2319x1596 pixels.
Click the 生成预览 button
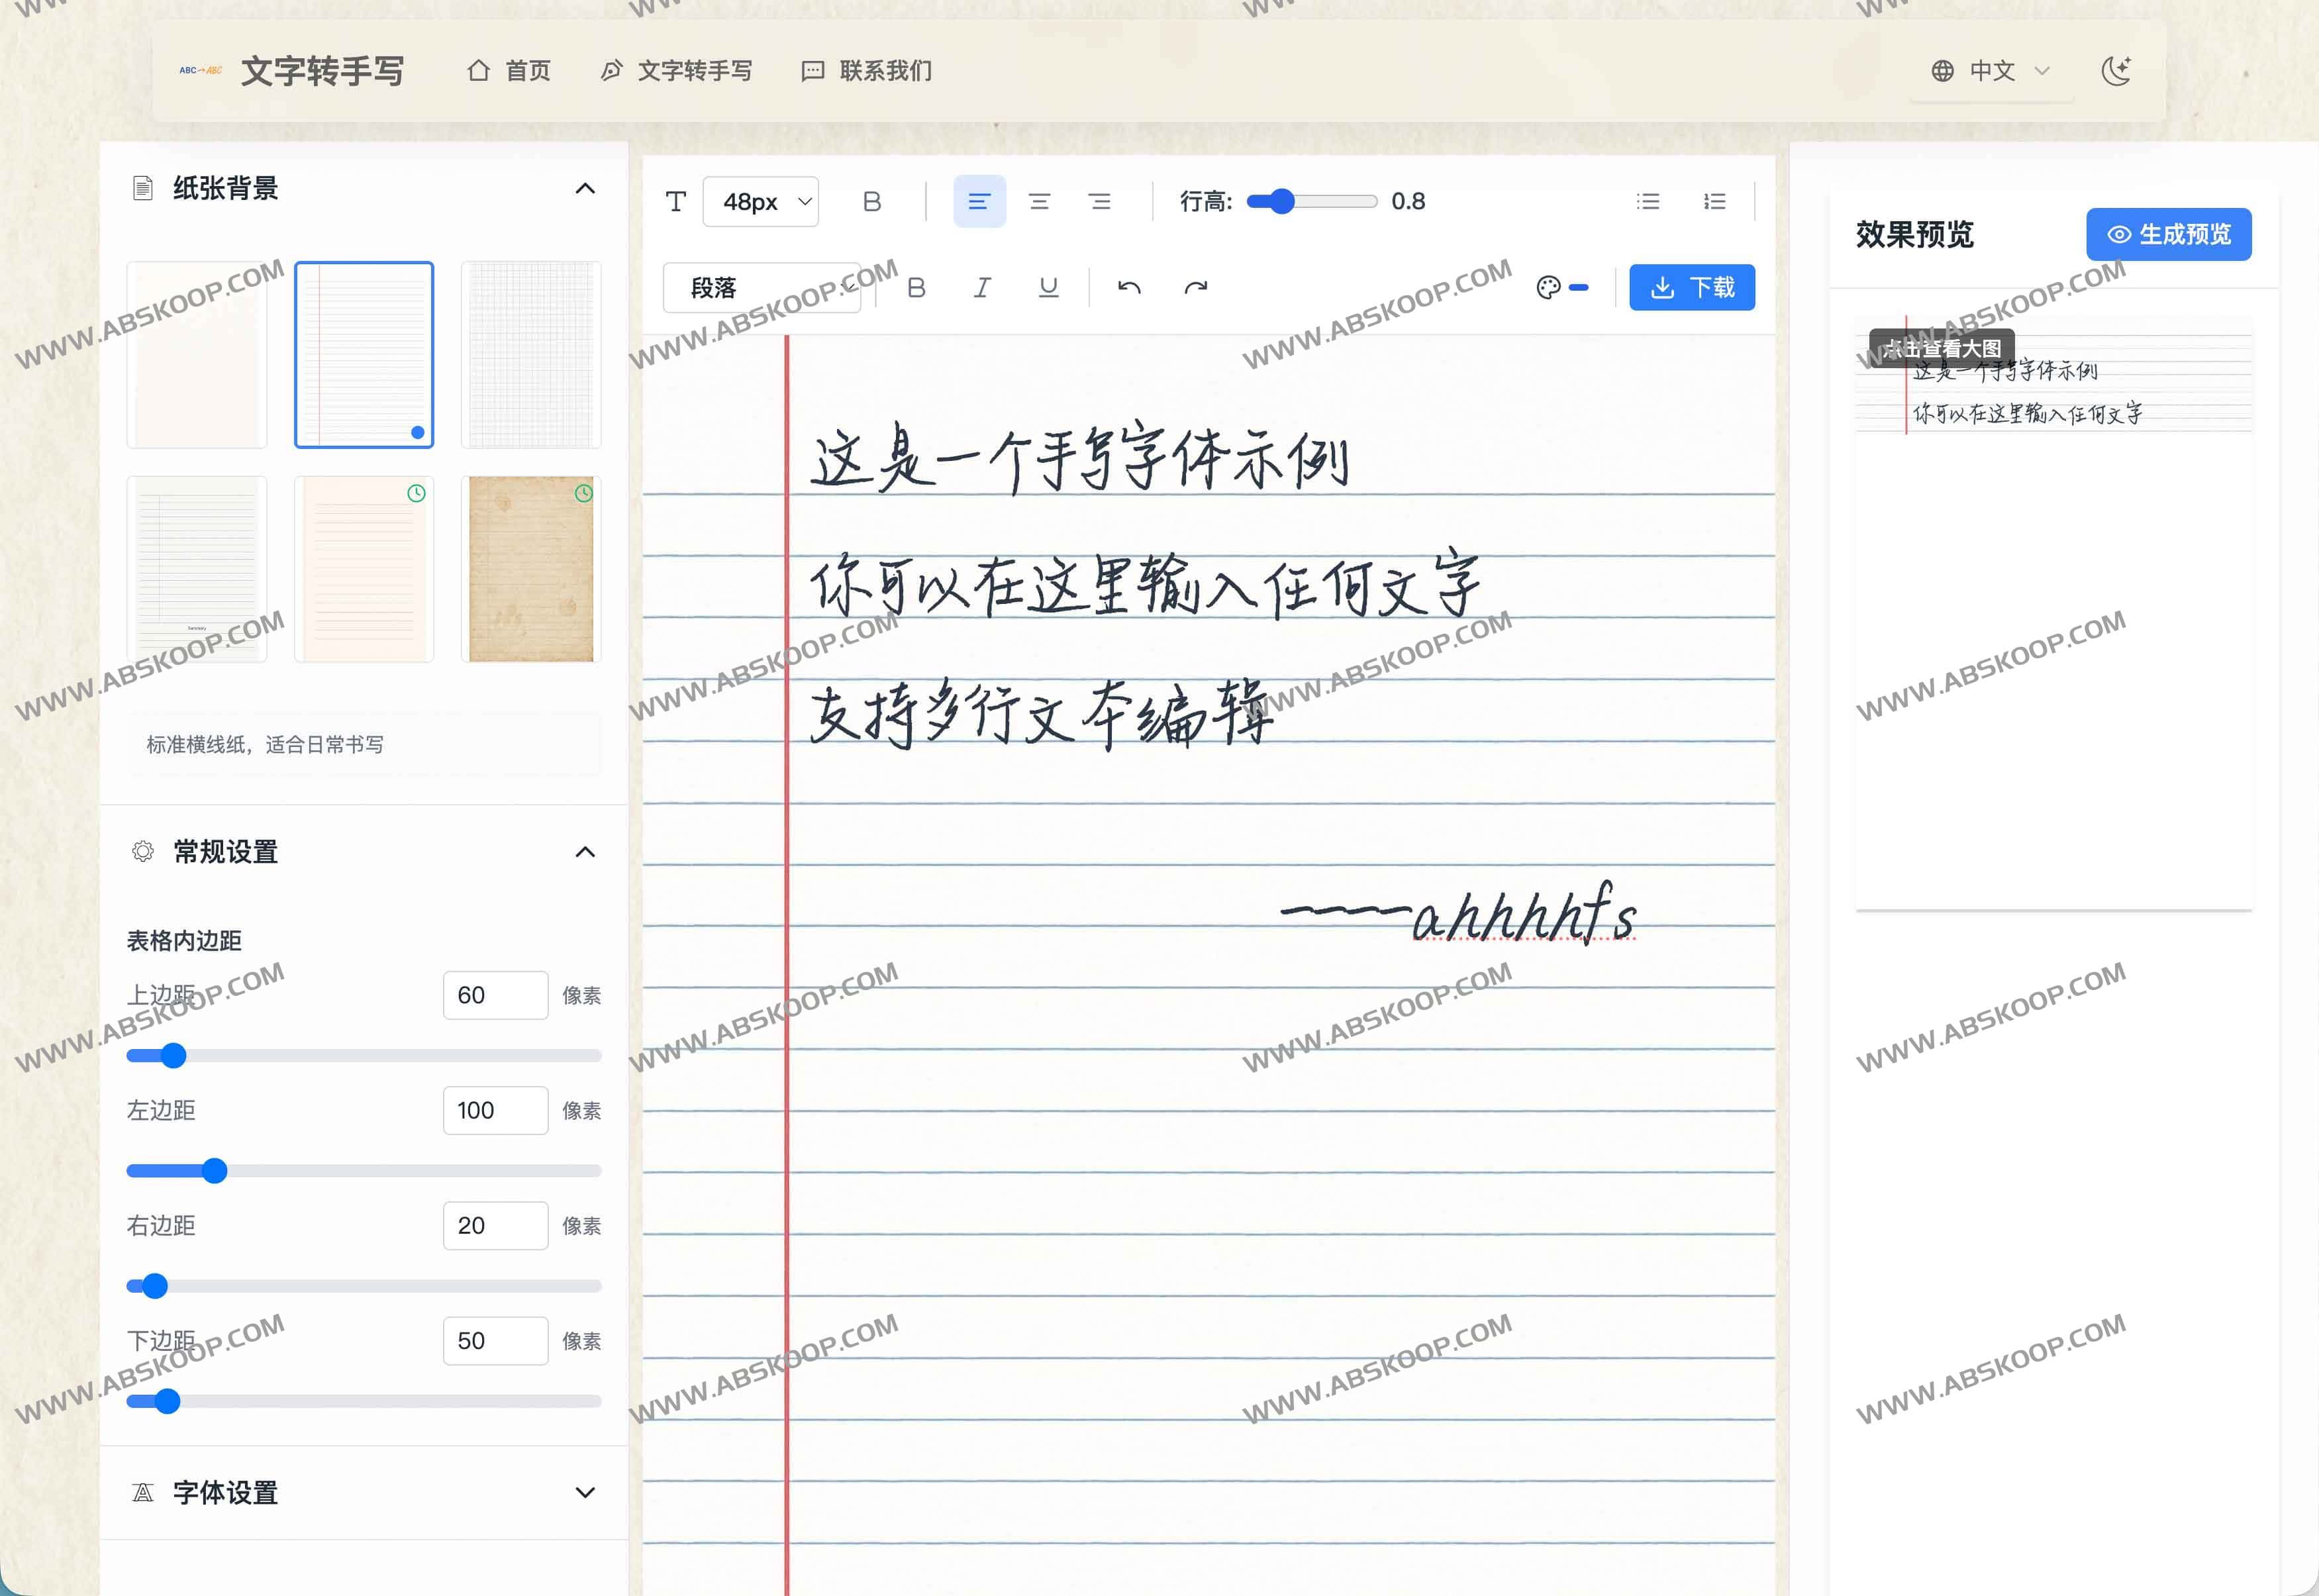2168,234
